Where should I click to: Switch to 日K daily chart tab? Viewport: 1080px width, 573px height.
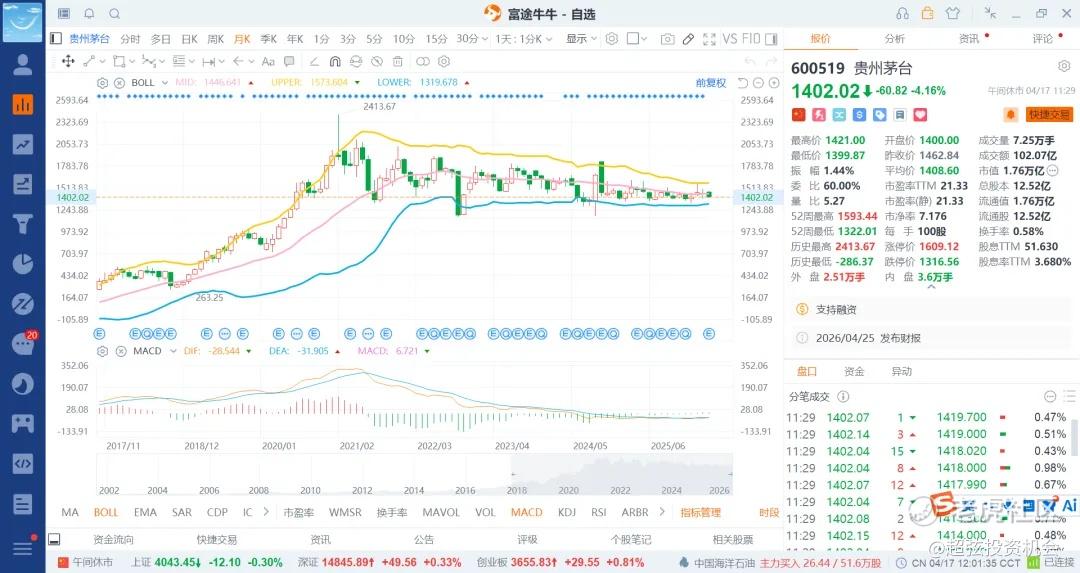coord(189,39)
